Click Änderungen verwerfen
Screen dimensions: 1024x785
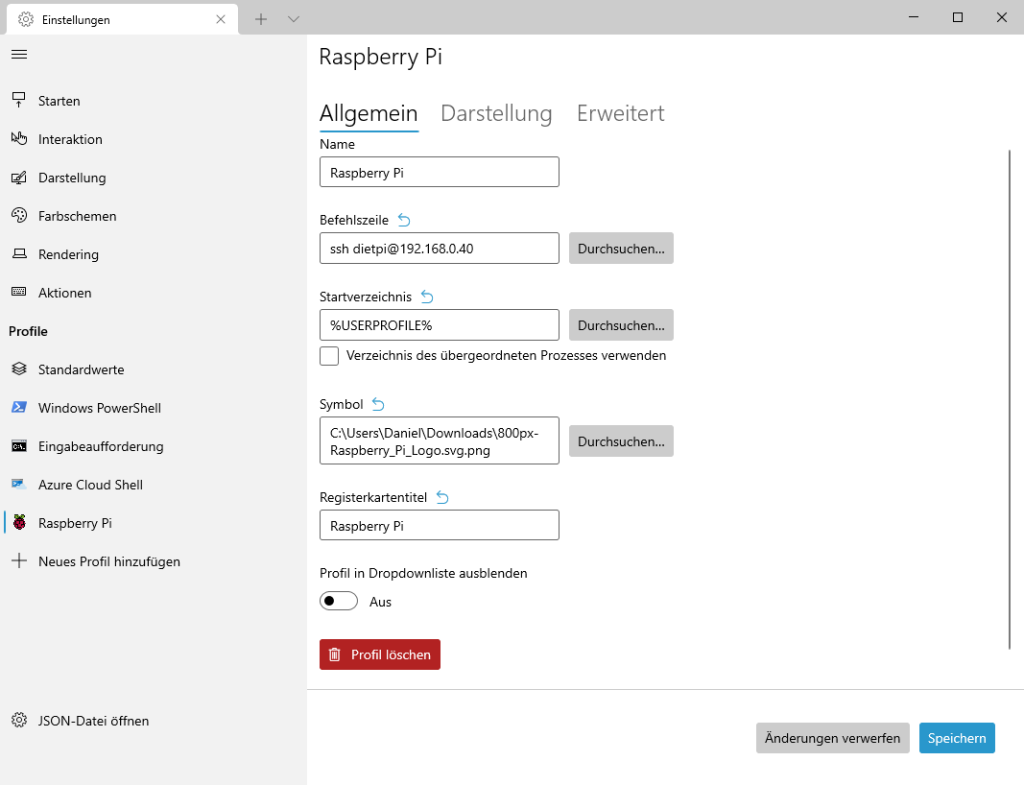(x=833, y=738)
